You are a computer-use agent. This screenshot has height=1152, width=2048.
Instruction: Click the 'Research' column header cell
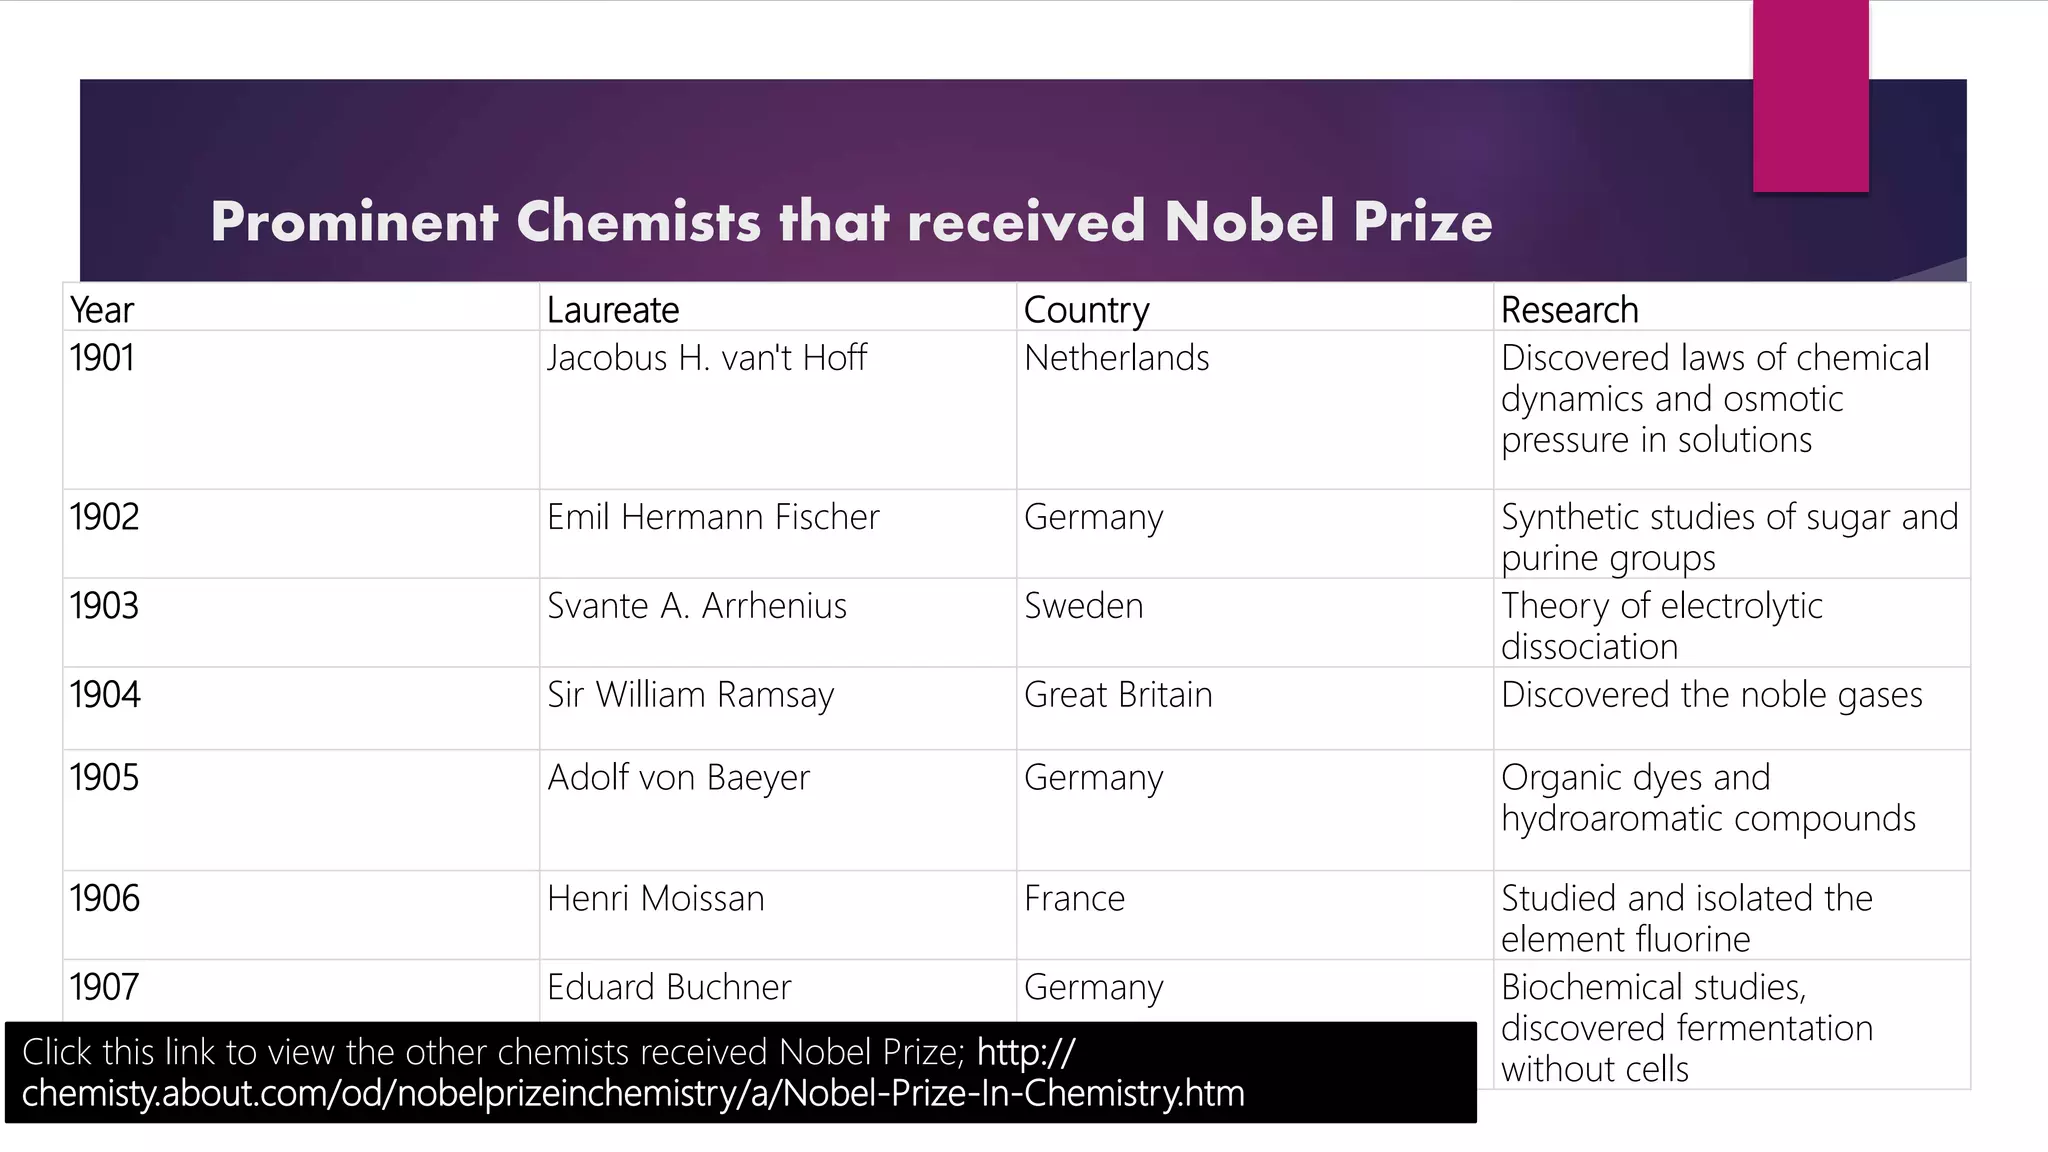(x=1732, y=308)
